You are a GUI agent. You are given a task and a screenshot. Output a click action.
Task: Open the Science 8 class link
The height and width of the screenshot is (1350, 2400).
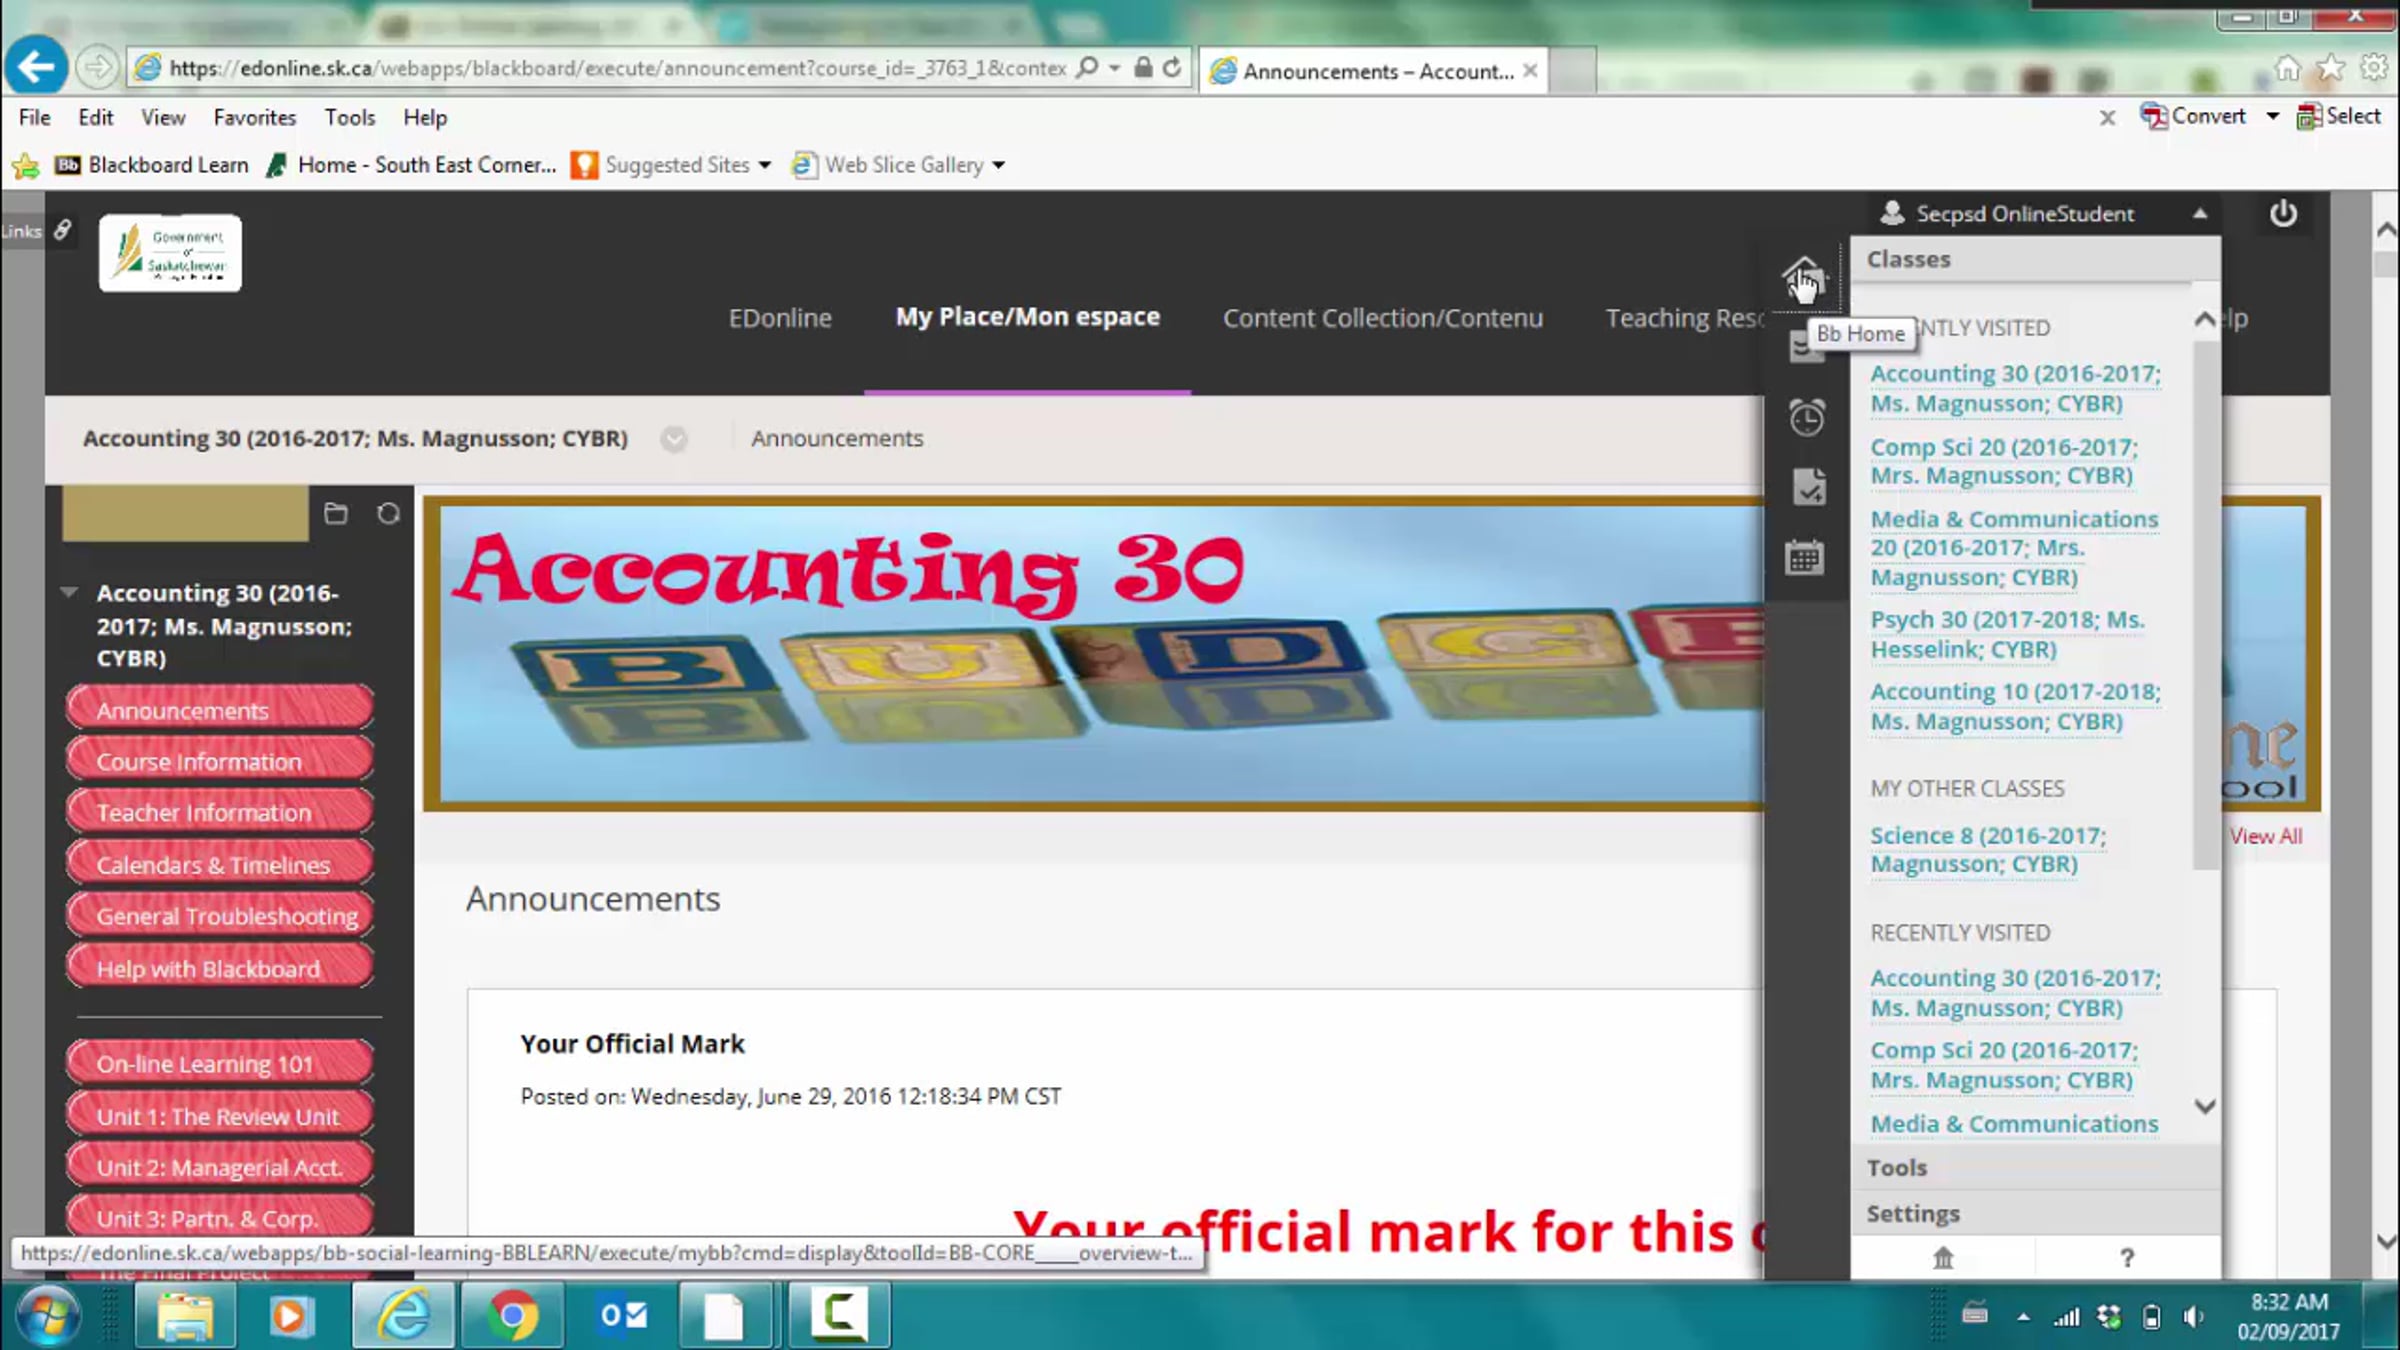click(x=1988, y=849)
